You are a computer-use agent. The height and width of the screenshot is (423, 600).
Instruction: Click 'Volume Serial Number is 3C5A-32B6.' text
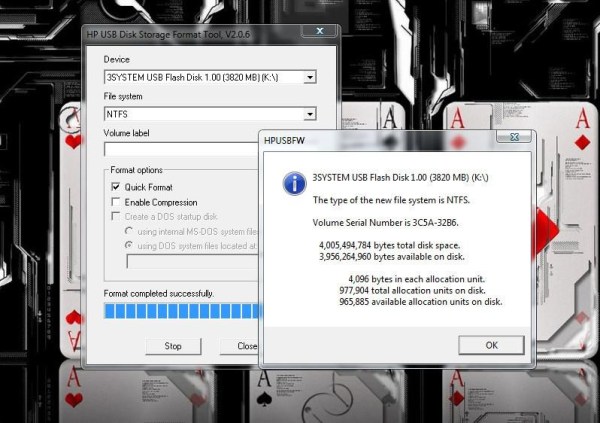pos(385,223)
